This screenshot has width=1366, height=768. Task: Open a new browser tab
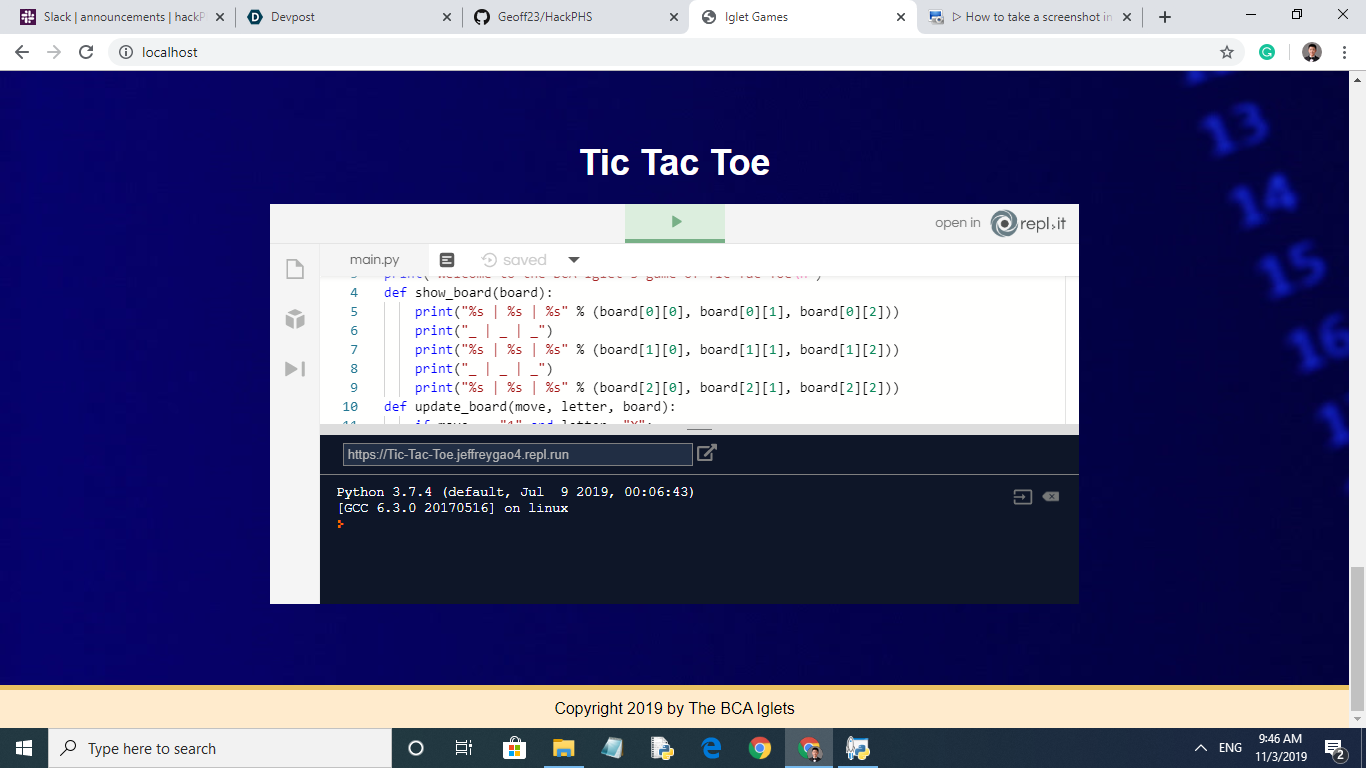(x=1165, y=17)
